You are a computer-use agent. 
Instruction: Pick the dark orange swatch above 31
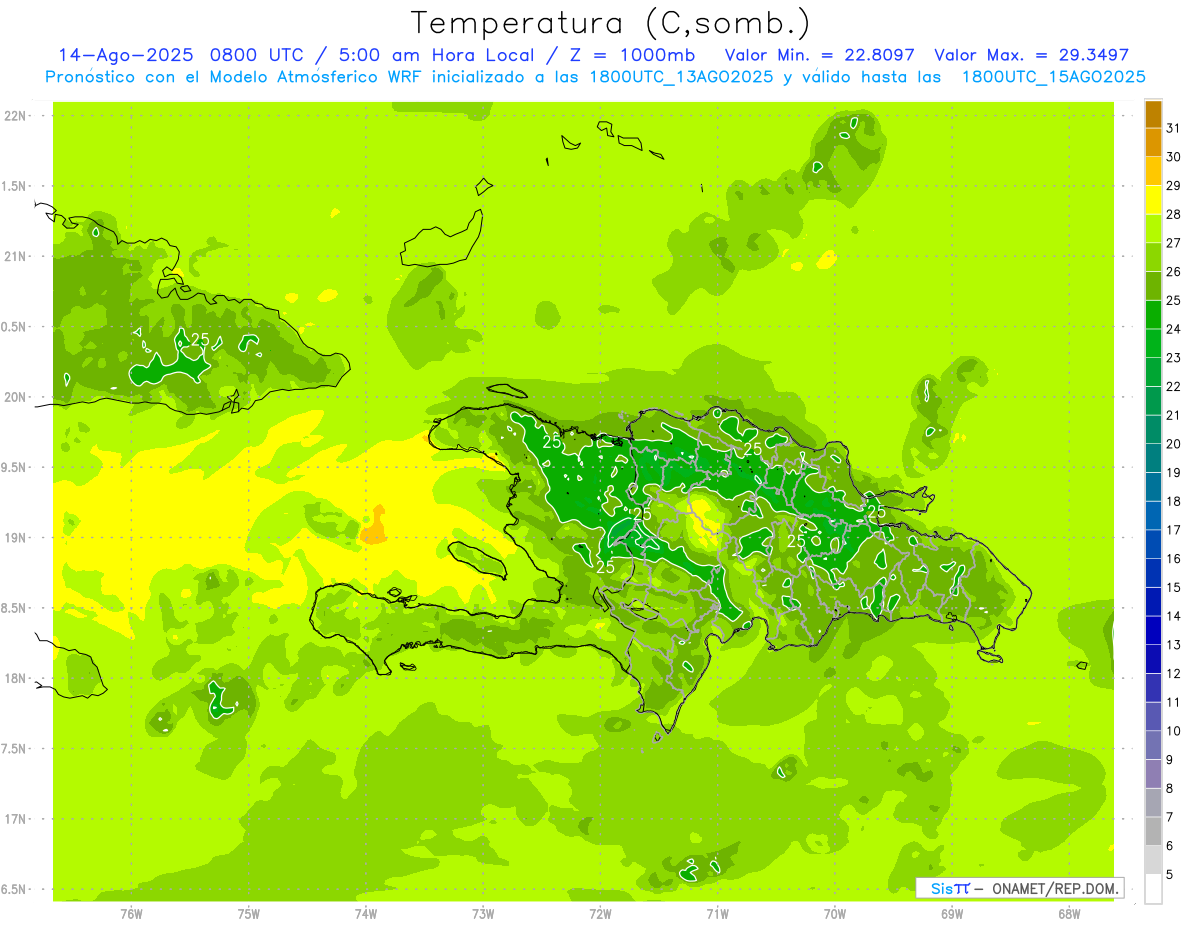tap(1153, 115)
